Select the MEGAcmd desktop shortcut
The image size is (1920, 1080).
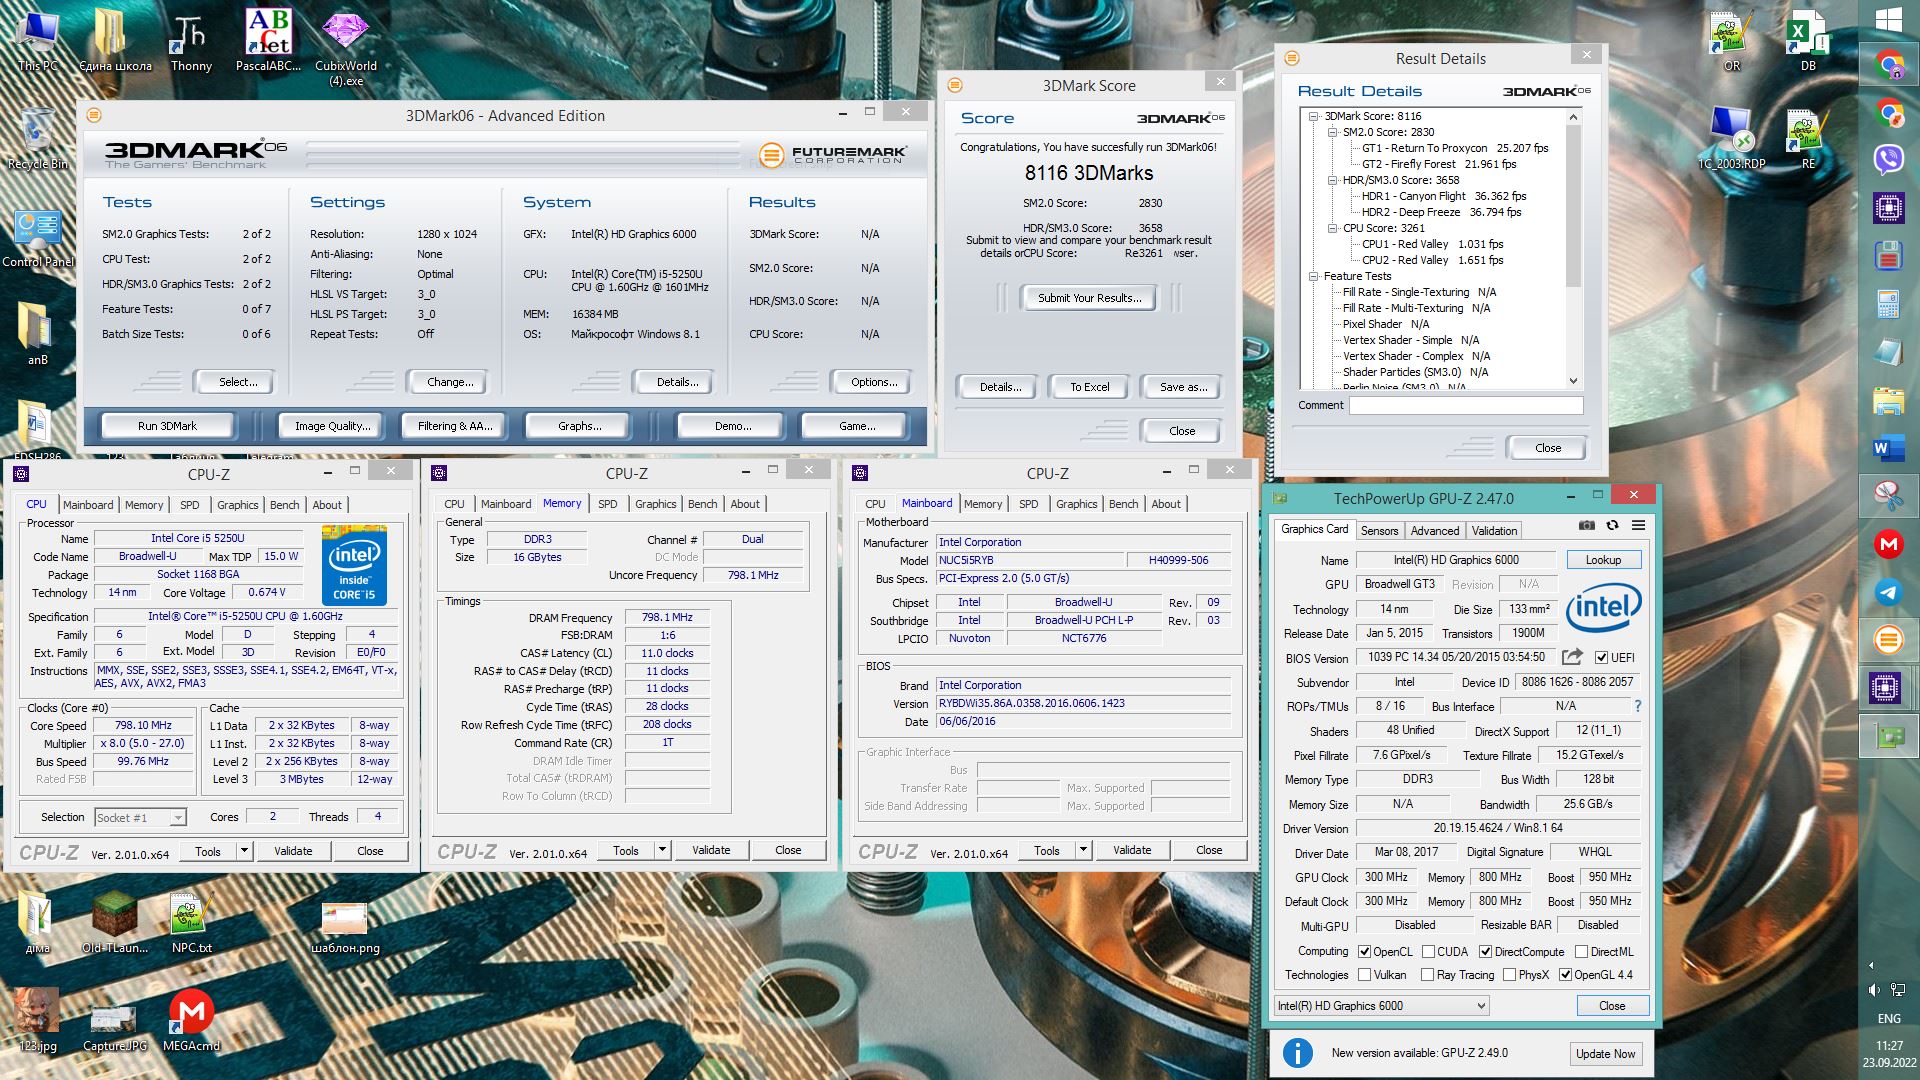coord(191,1020)
